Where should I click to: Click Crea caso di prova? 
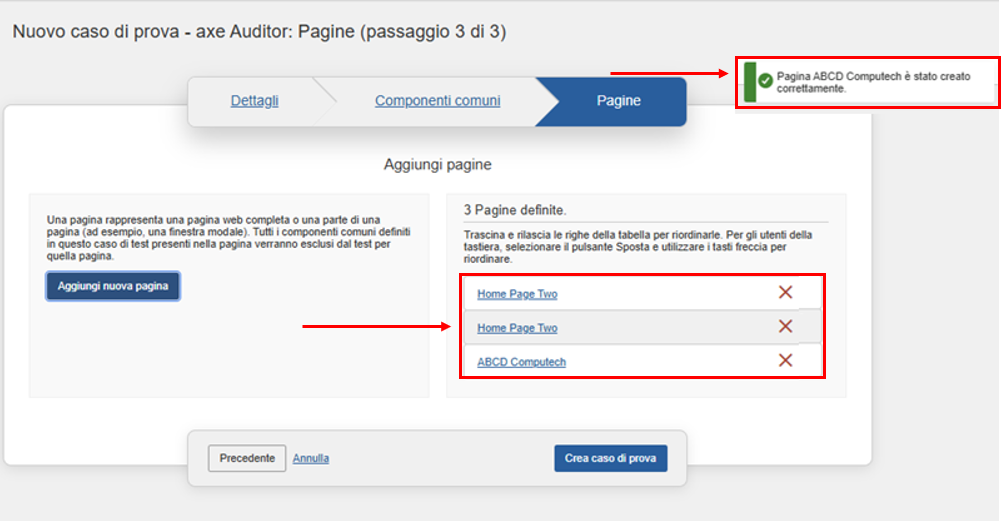click(610, 458)
